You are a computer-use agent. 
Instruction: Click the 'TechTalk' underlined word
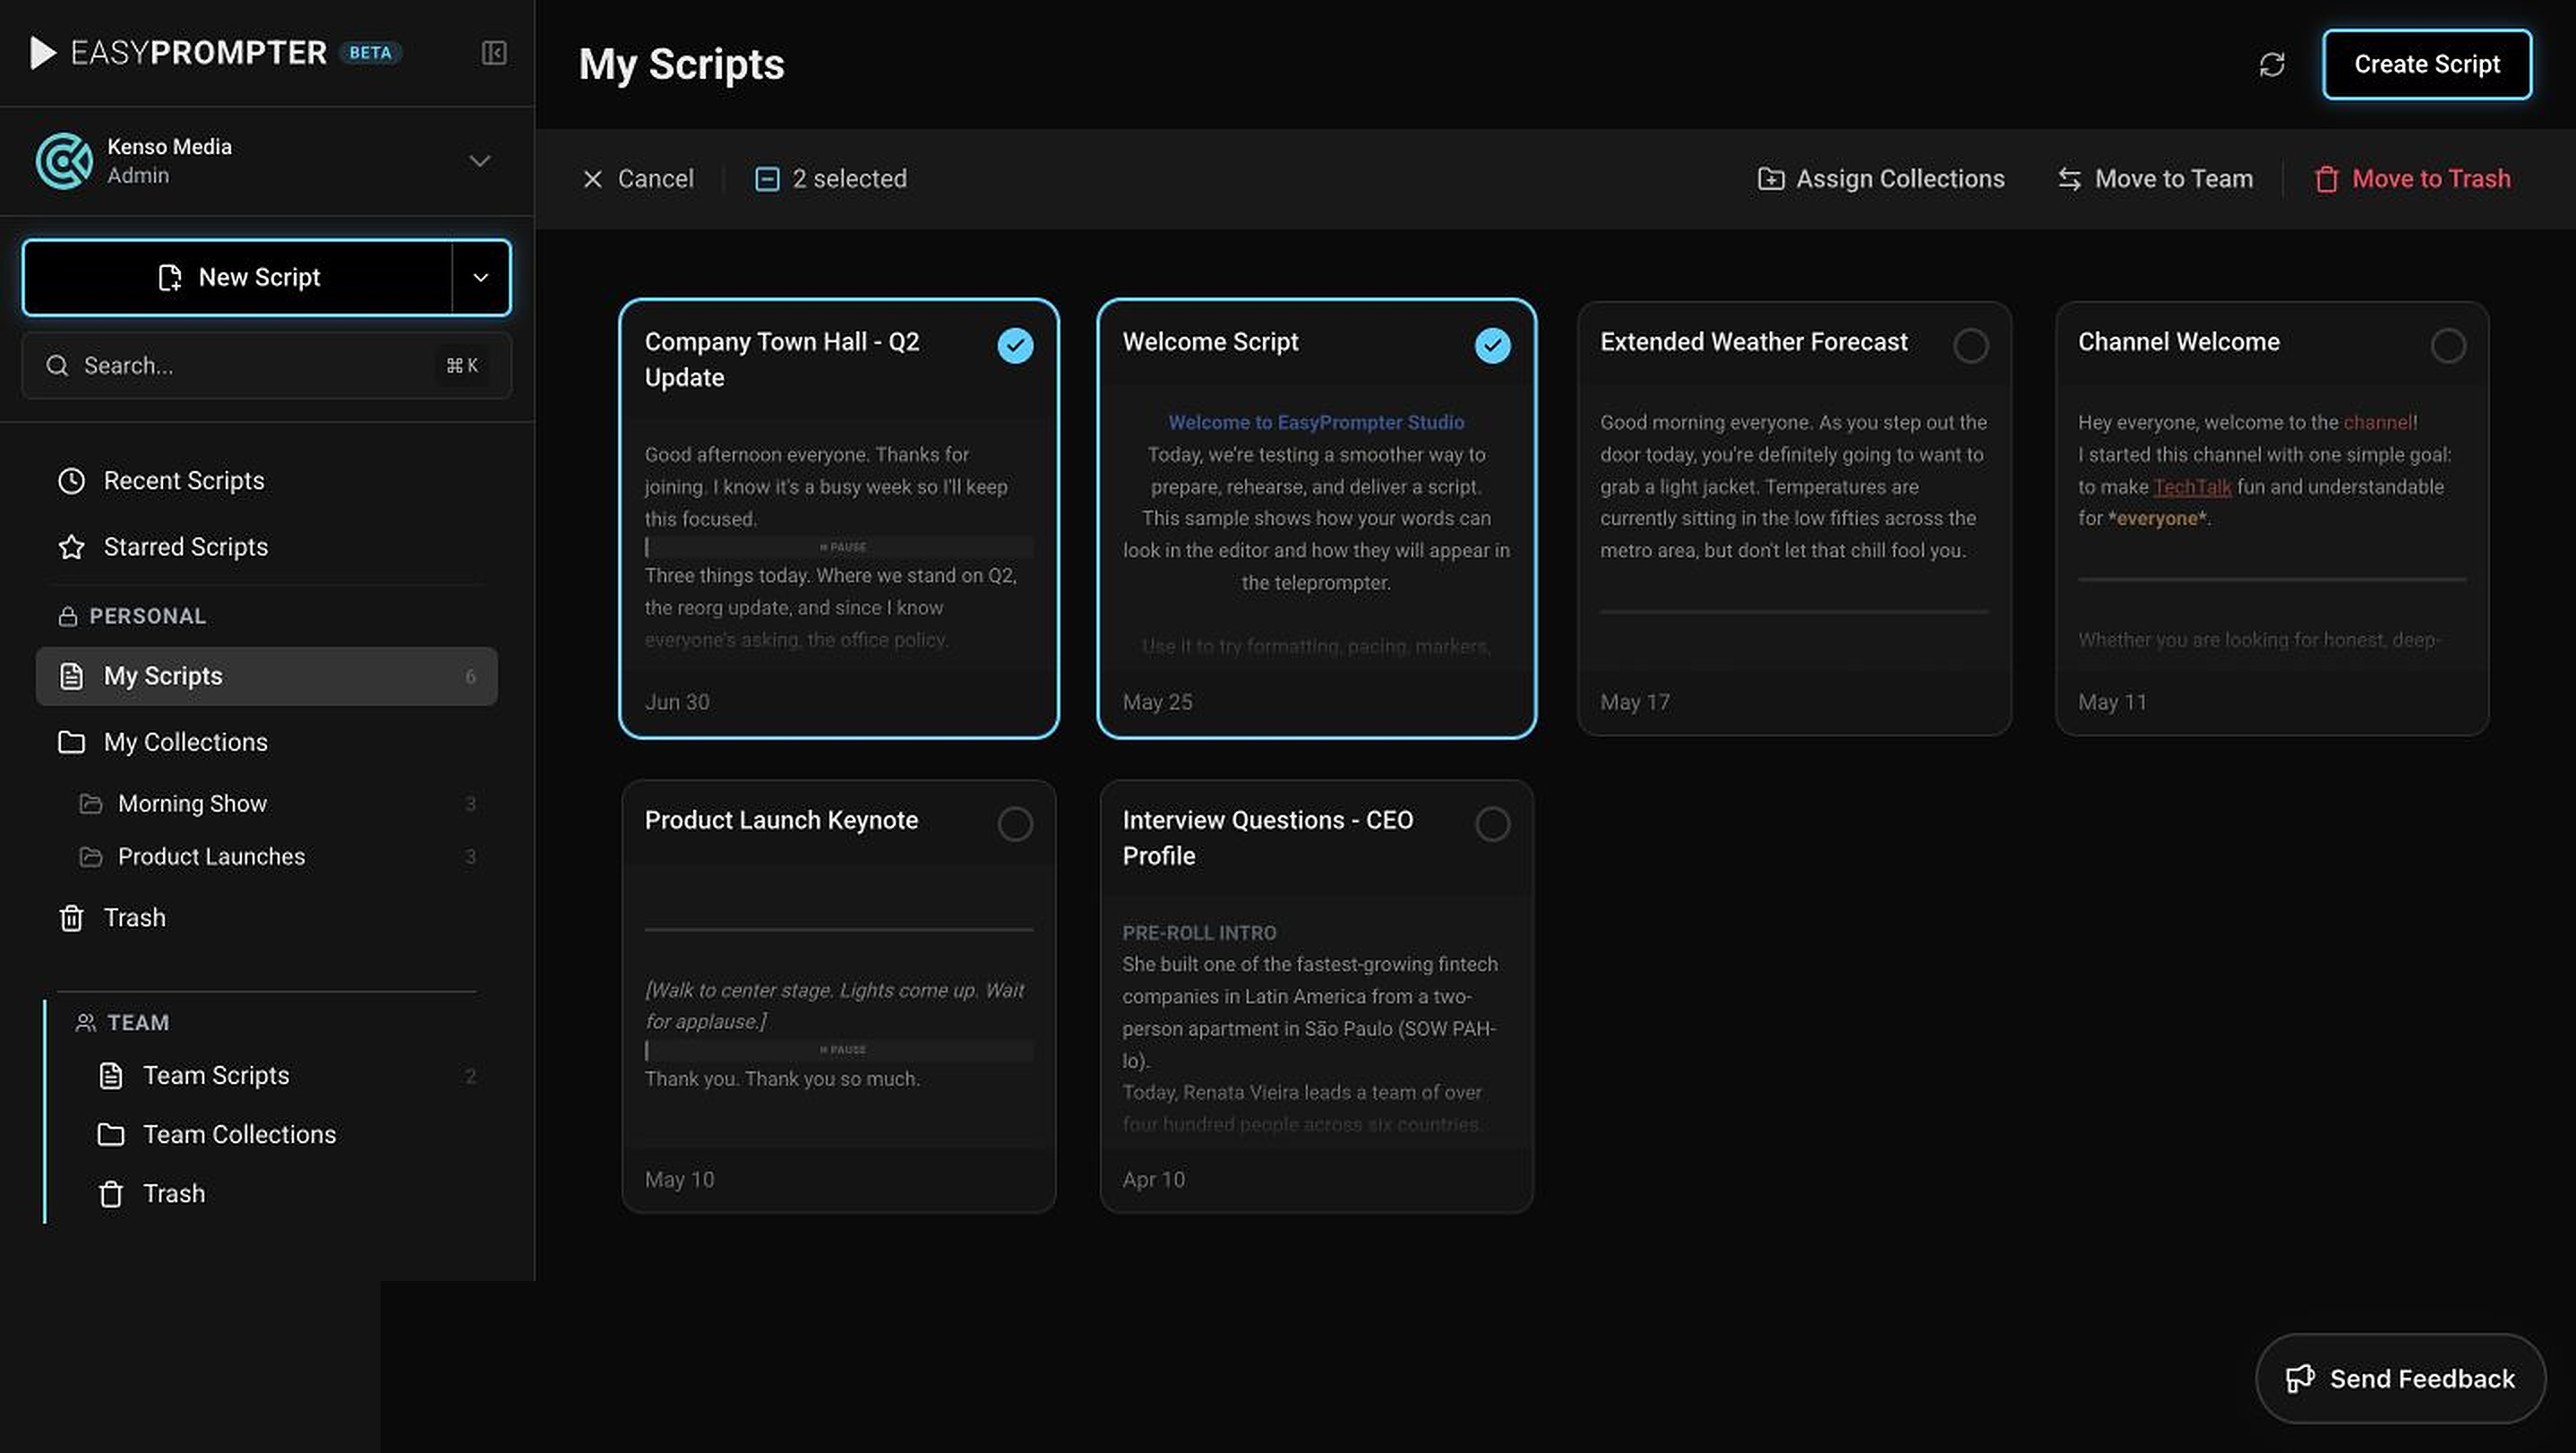click(x=2192, y=487)
